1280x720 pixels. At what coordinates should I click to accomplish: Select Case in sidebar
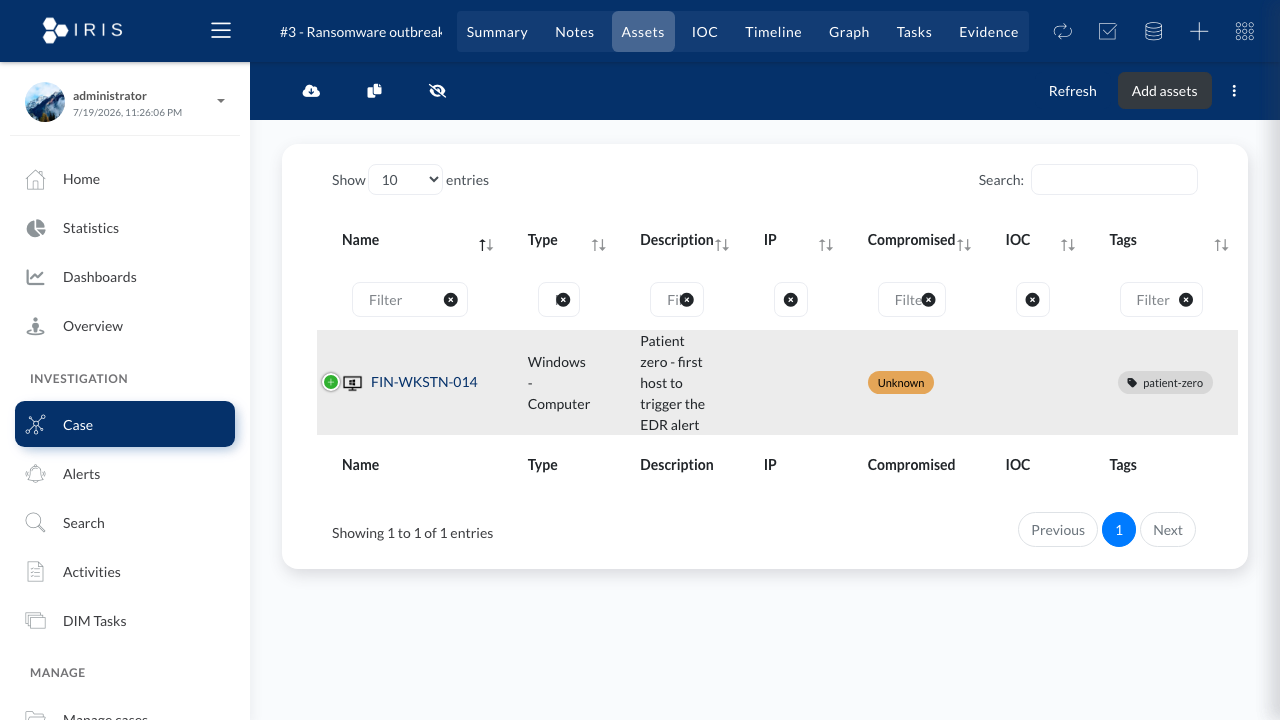[125, 424]
